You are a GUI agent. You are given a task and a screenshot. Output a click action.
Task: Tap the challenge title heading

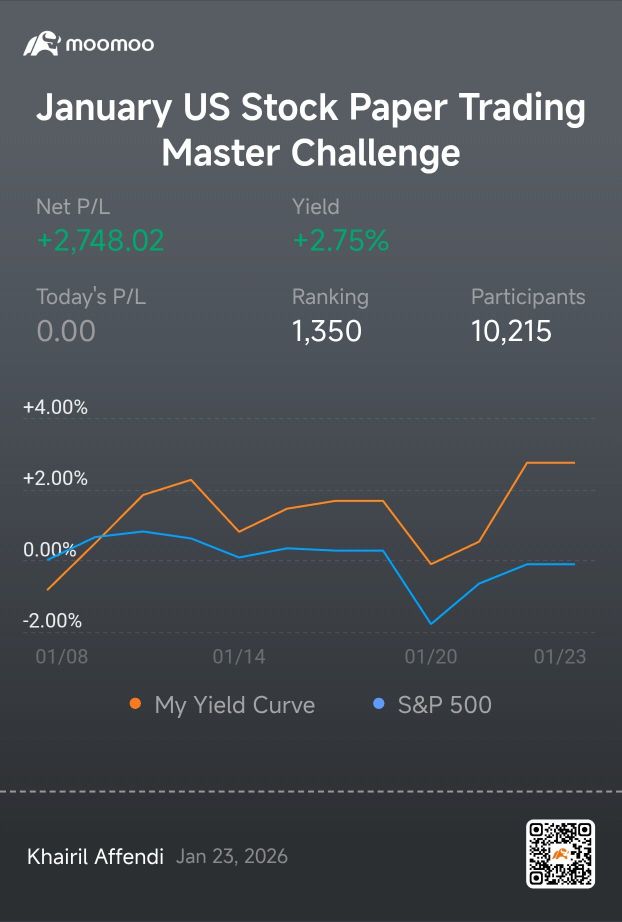[x=311, y=130]
